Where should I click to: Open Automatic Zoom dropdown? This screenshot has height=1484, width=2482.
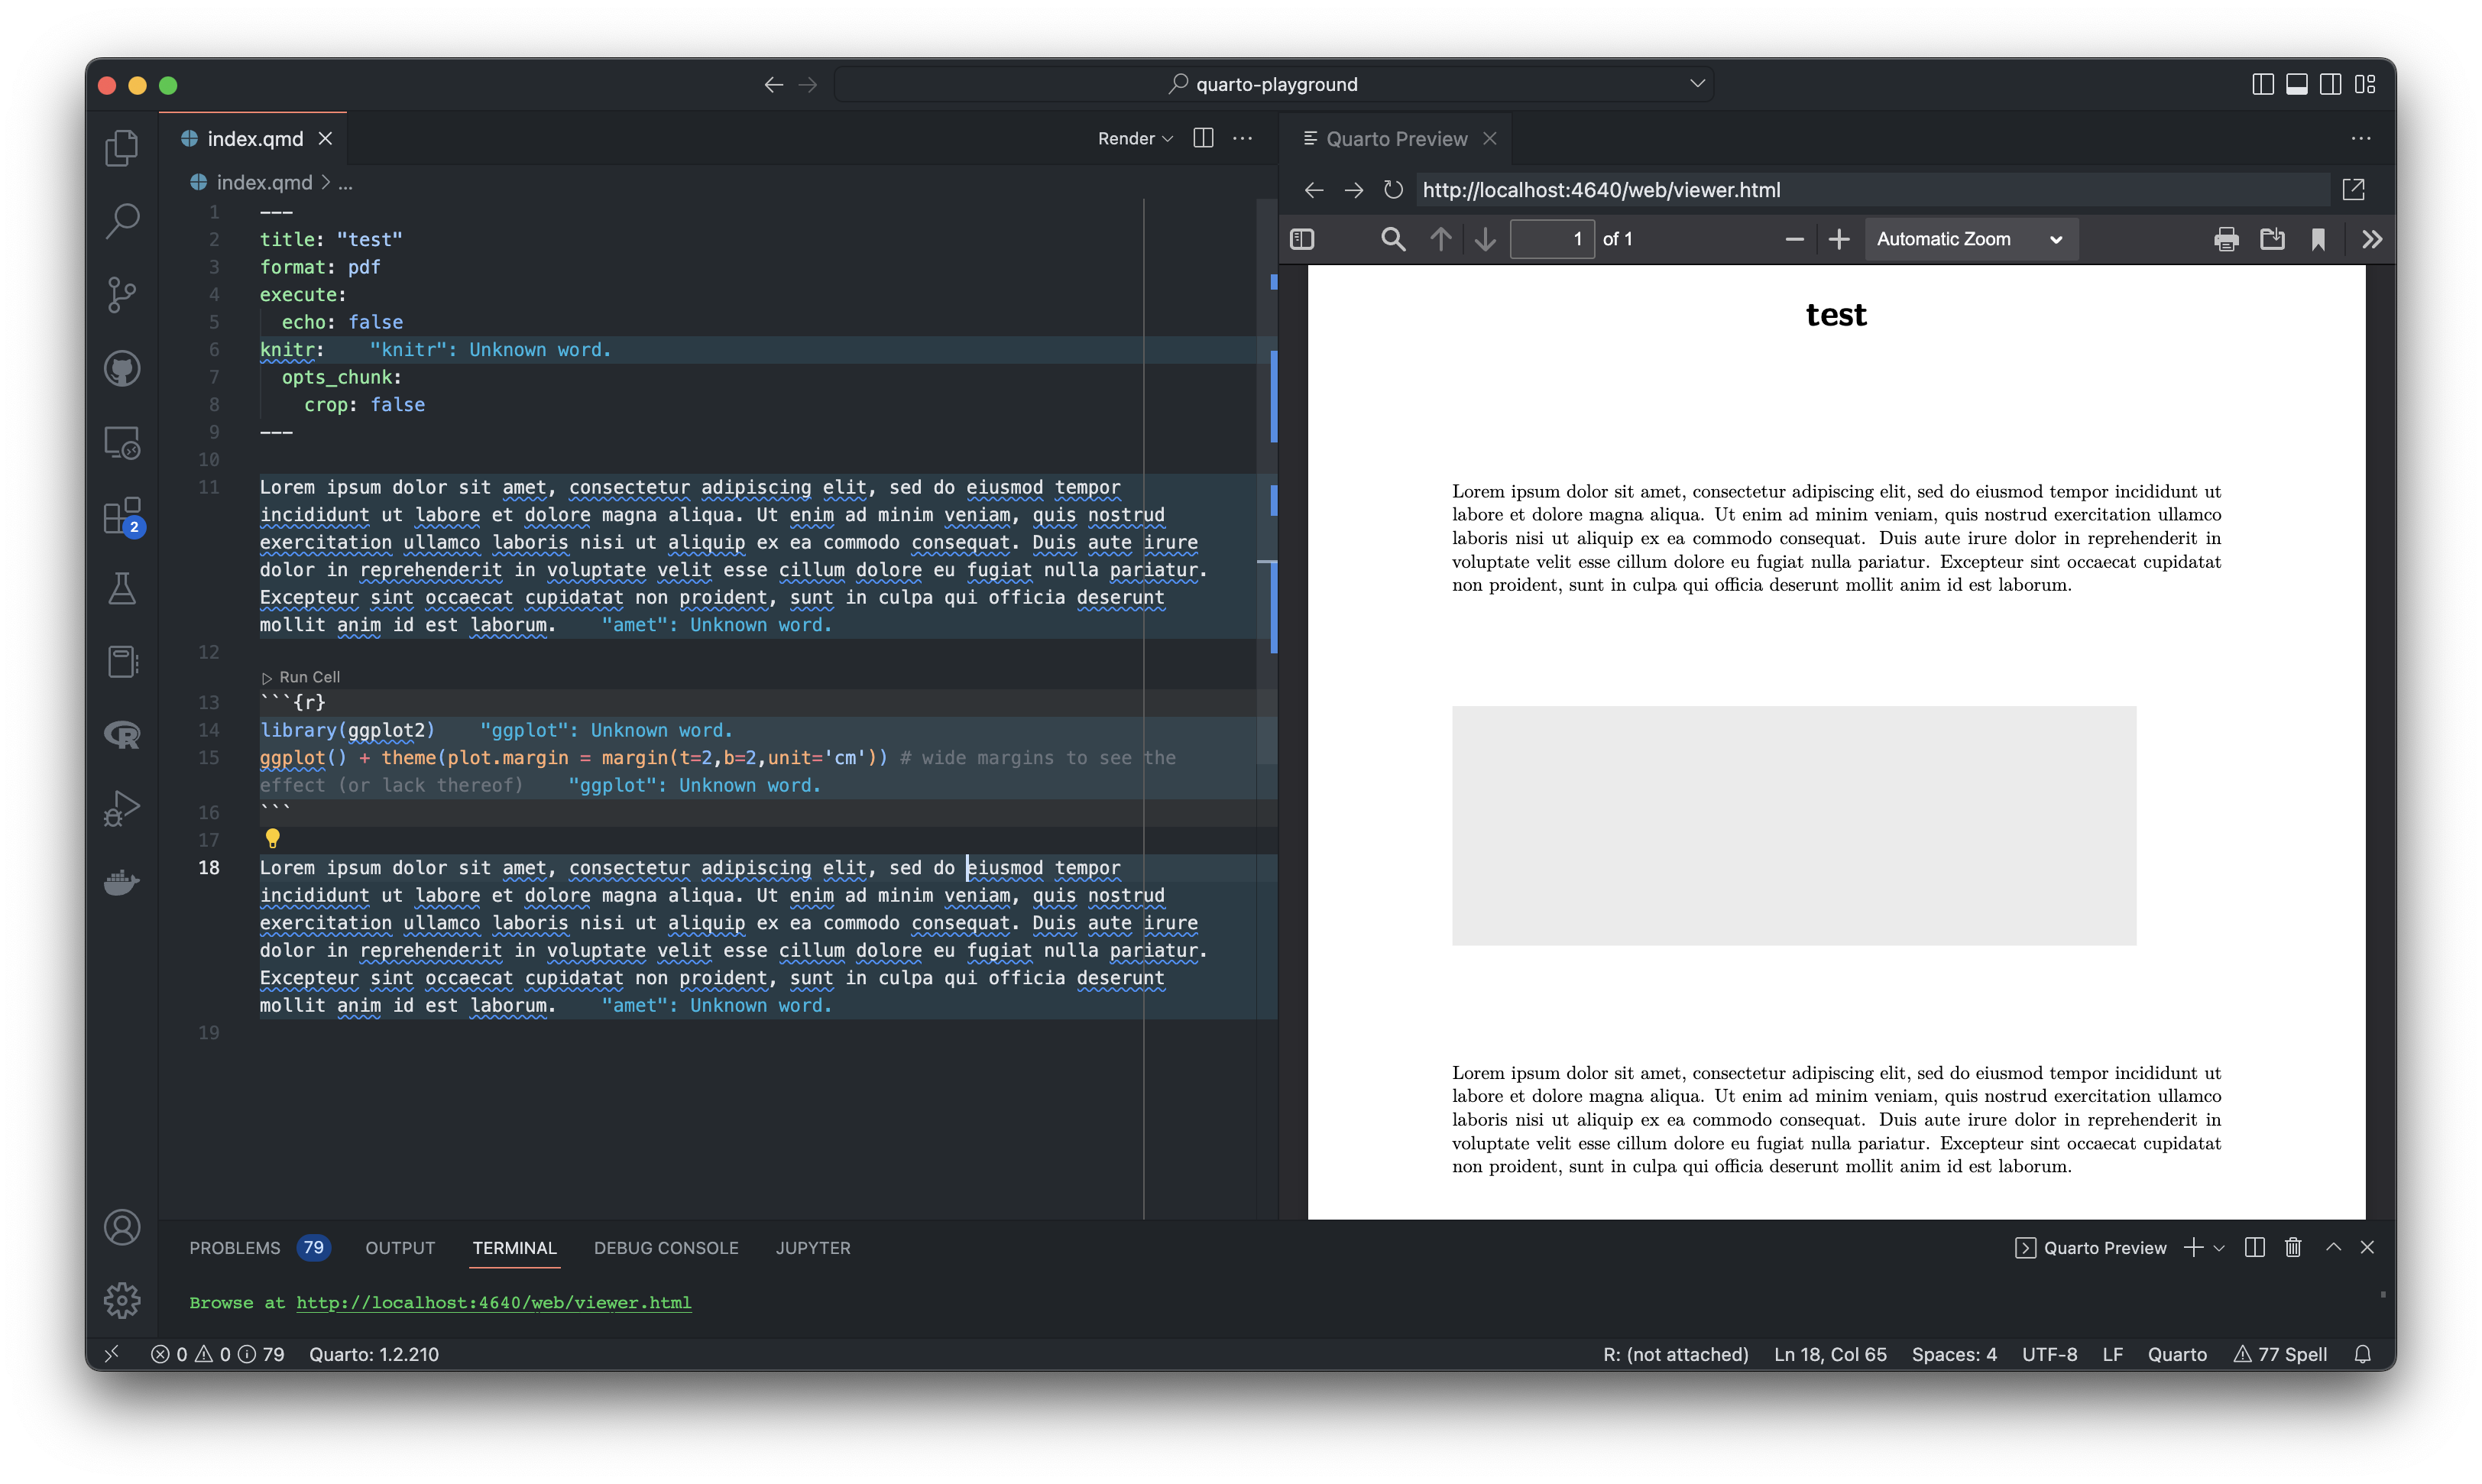[x=1970, y=239]
